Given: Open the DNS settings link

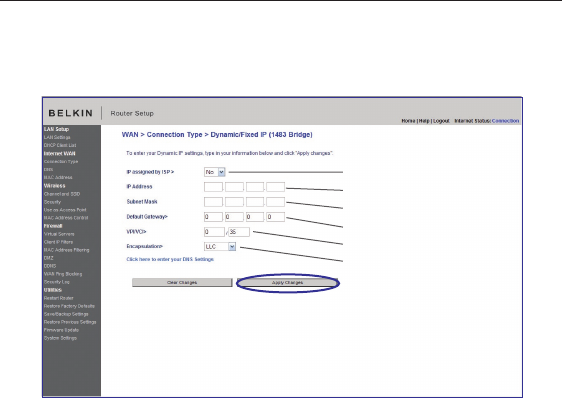Looking at the screenshot, I should (x=170, y=259).
